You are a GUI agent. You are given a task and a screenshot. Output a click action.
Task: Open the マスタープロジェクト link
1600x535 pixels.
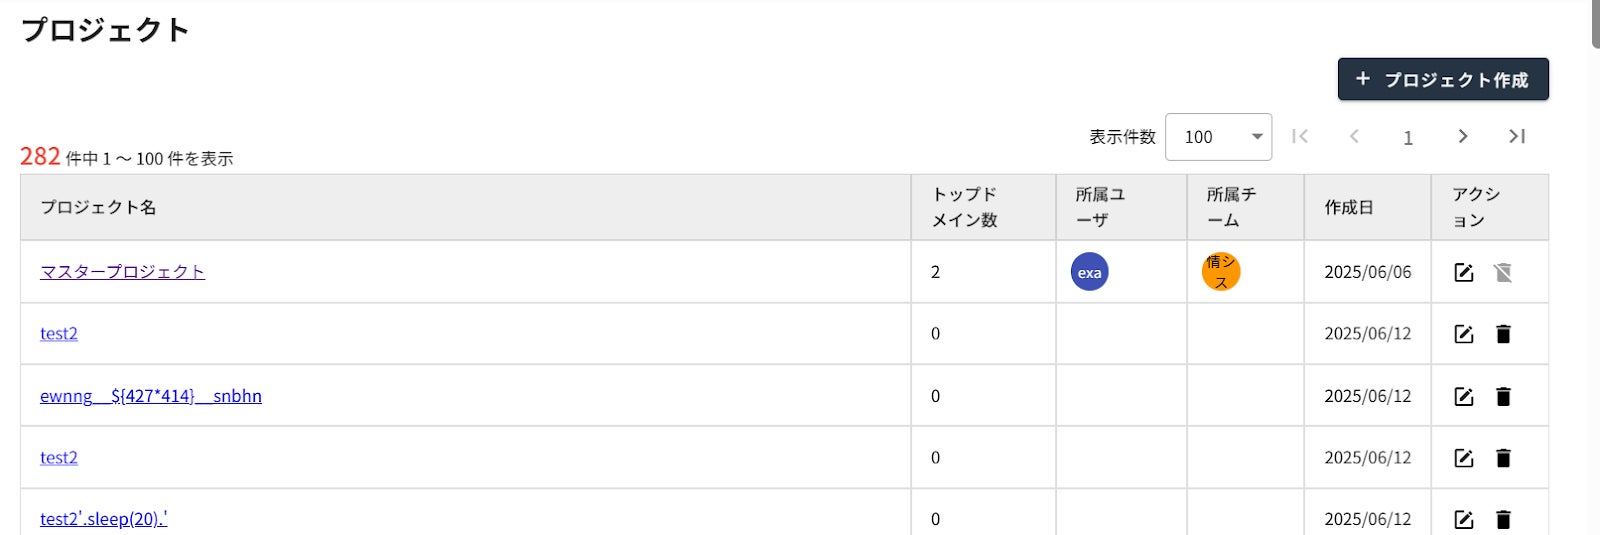pyautogui.click(x=122, y=272)
